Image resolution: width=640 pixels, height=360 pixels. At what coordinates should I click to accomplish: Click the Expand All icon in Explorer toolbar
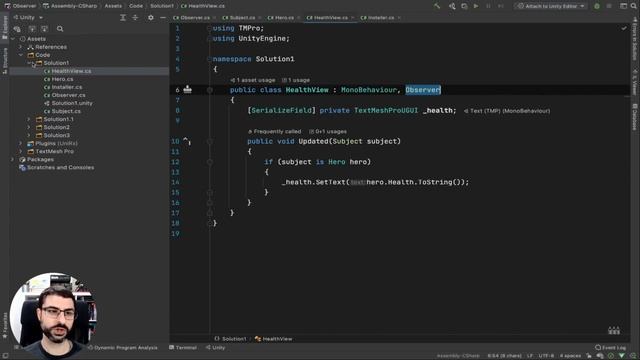click(123, 18)
